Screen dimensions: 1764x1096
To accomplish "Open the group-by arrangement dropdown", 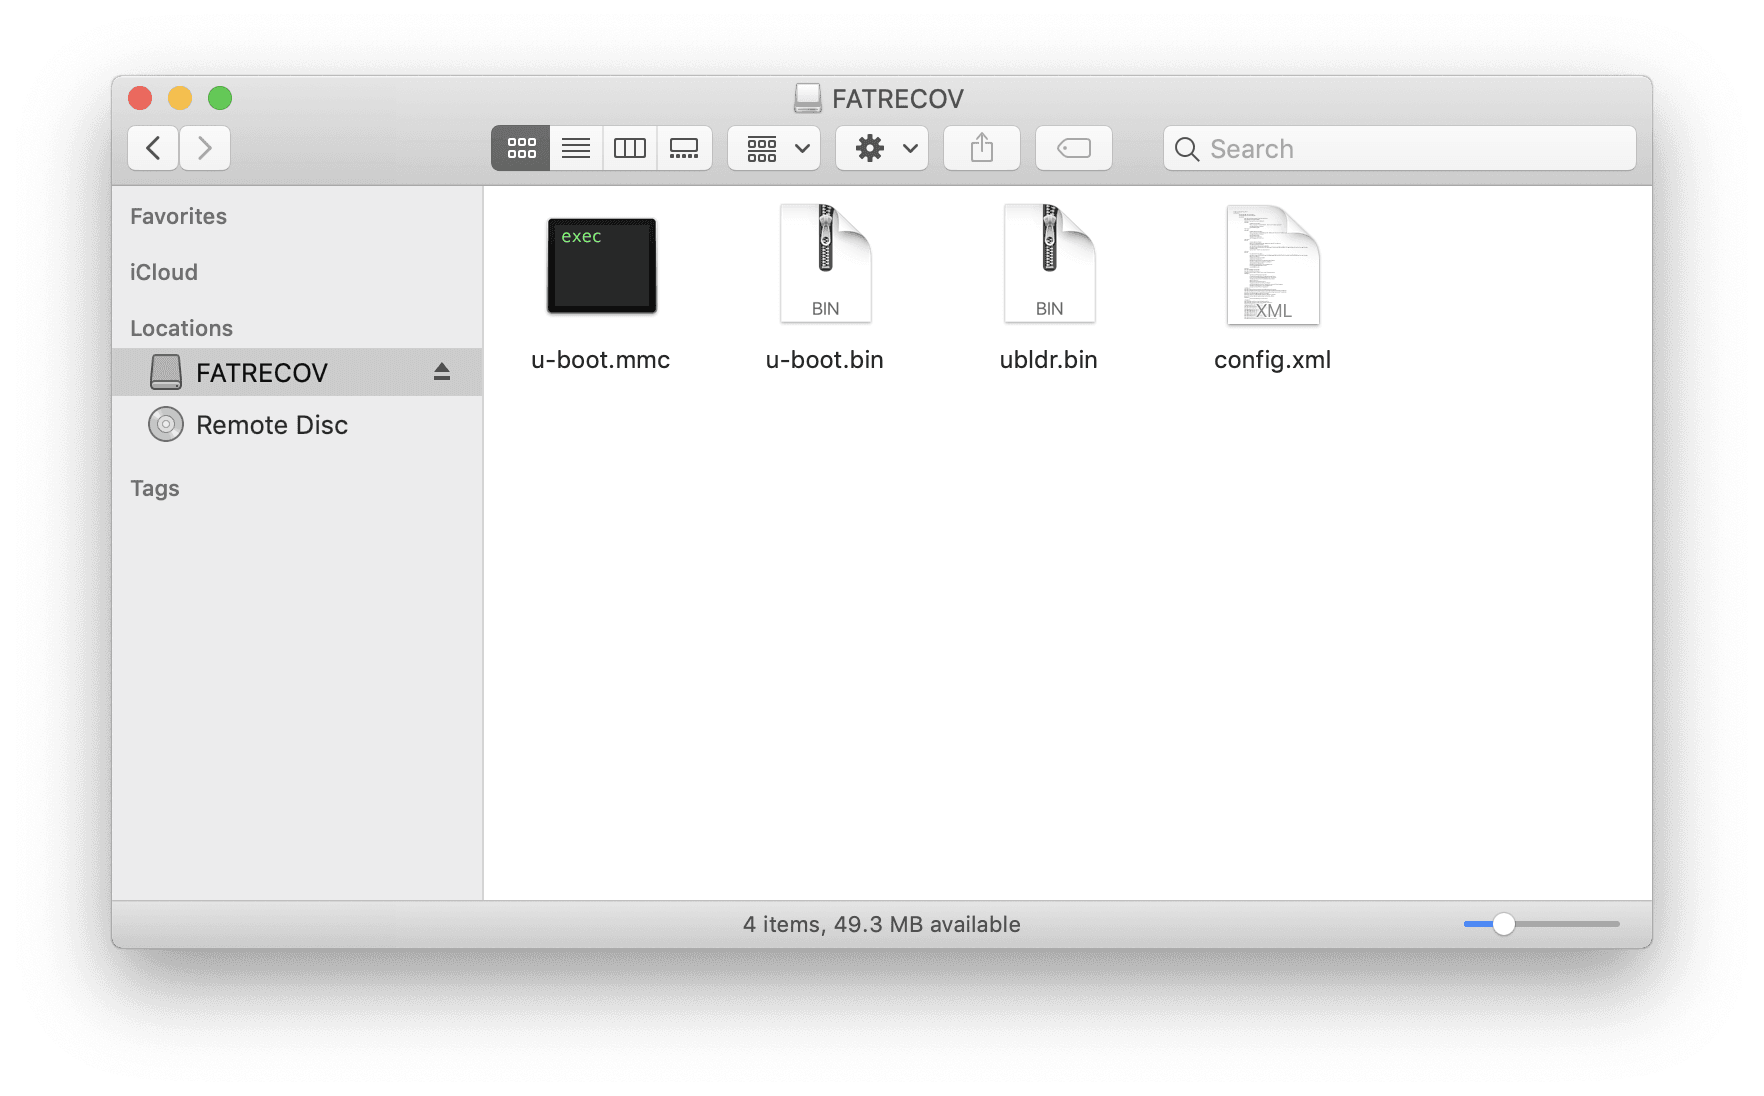I will click(774, 148).
